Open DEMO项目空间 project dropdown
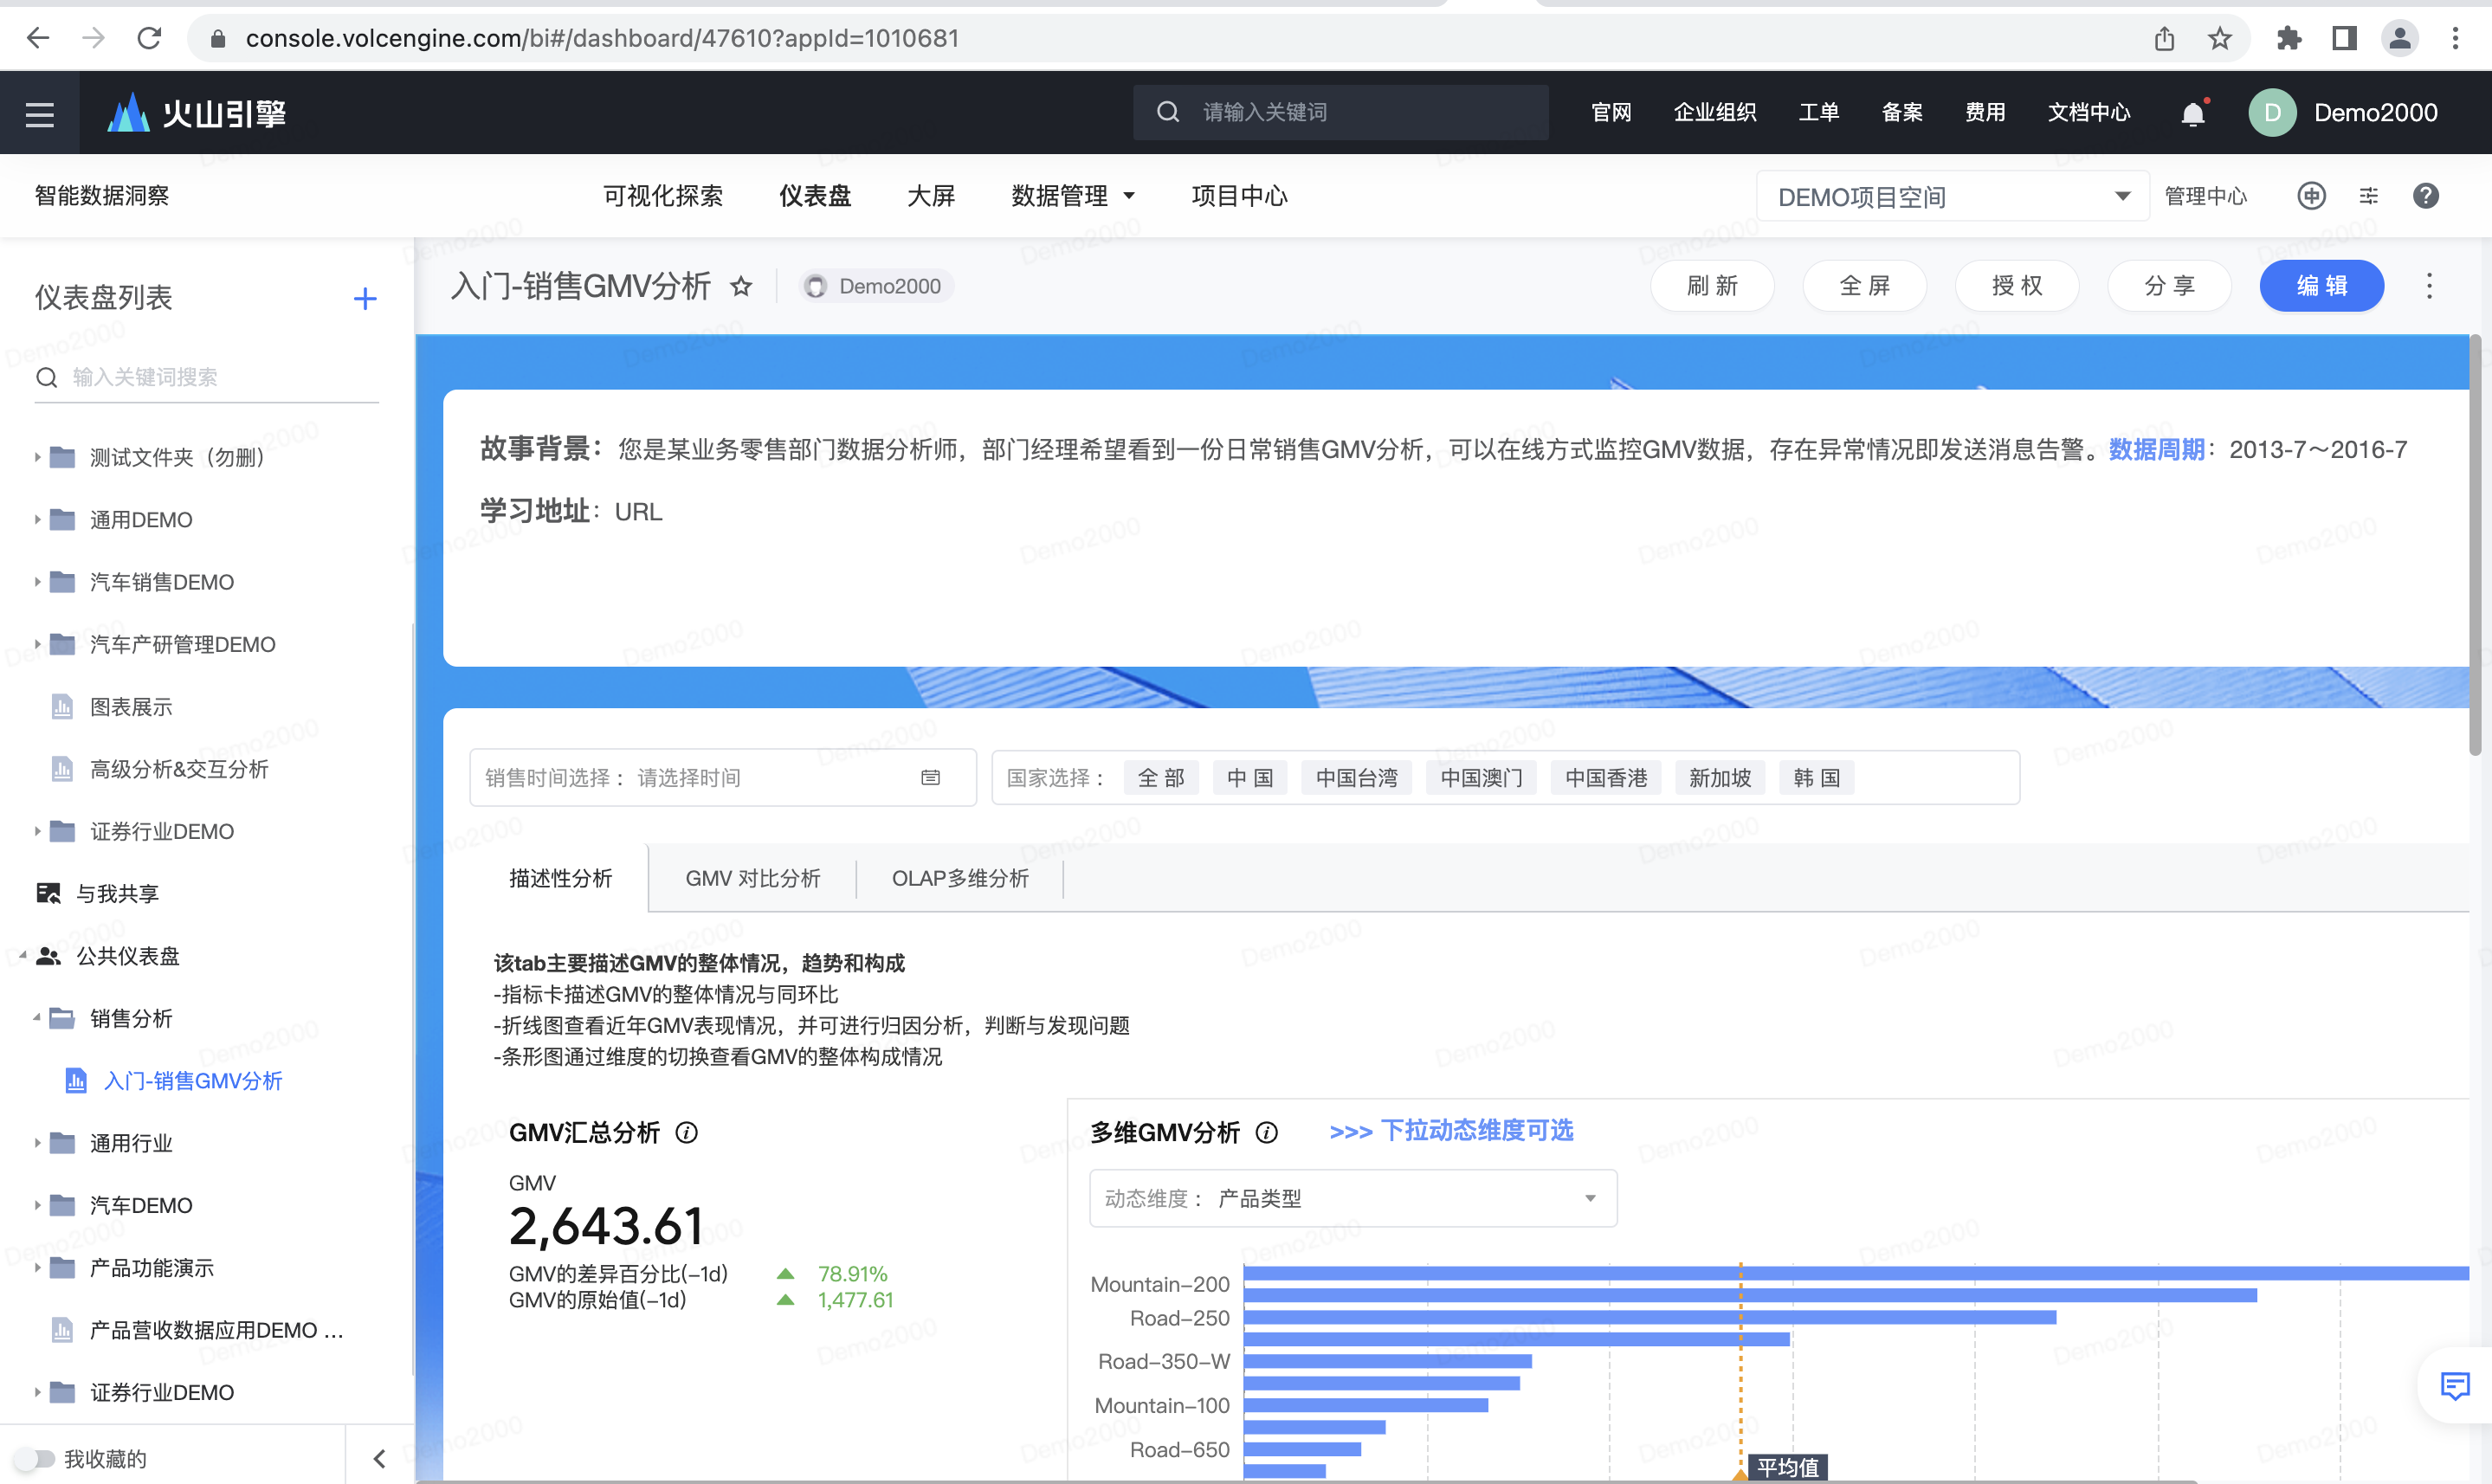Viewport: 2492px width, 1484px height. pyautogui.click(x=1952, y=196)
